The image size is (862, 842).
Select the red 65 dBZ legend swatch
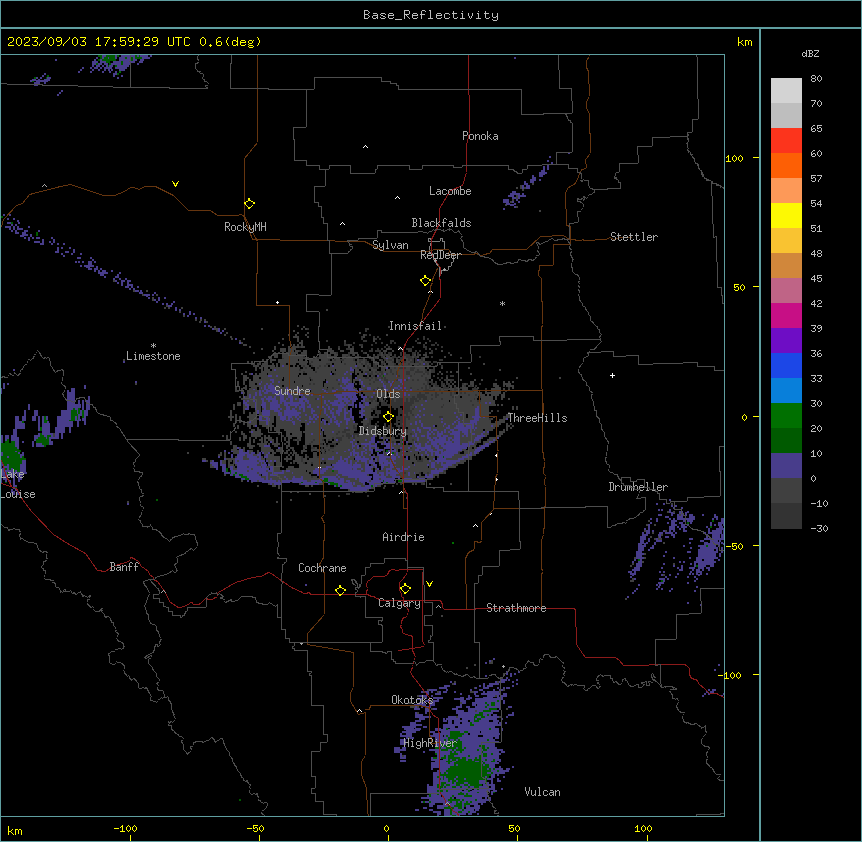coord(786,140)
